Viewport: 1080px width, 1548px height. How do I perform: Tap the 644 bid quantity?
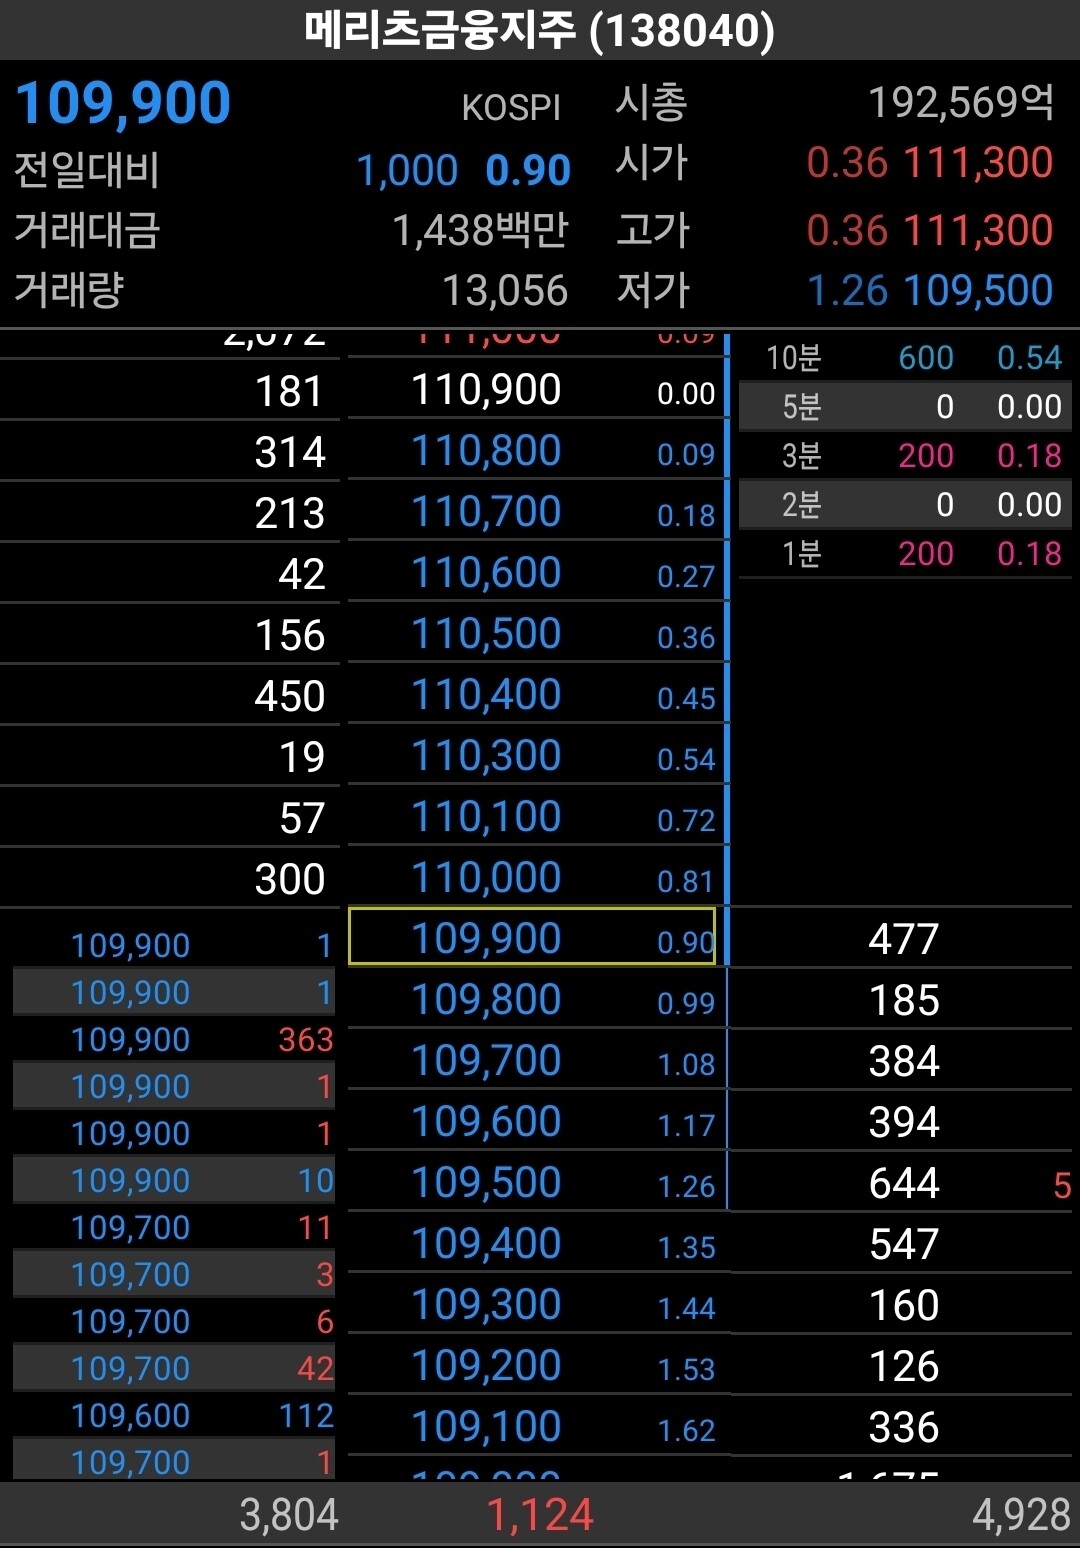pos(904,1183)
